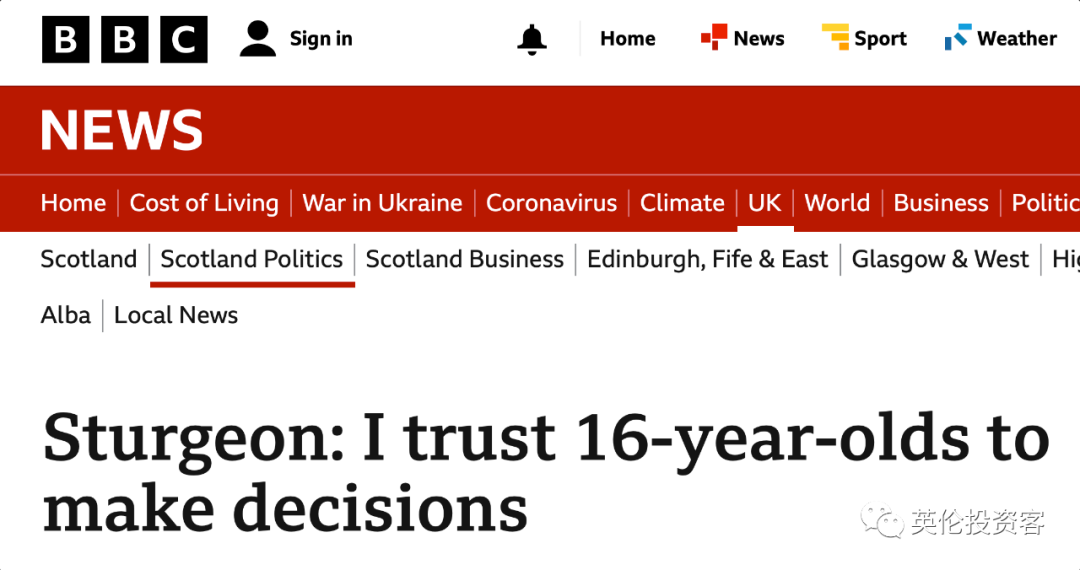1080x570 pixels.
Task: Click the yellow Sport bars icon
Action: [835, 37]
